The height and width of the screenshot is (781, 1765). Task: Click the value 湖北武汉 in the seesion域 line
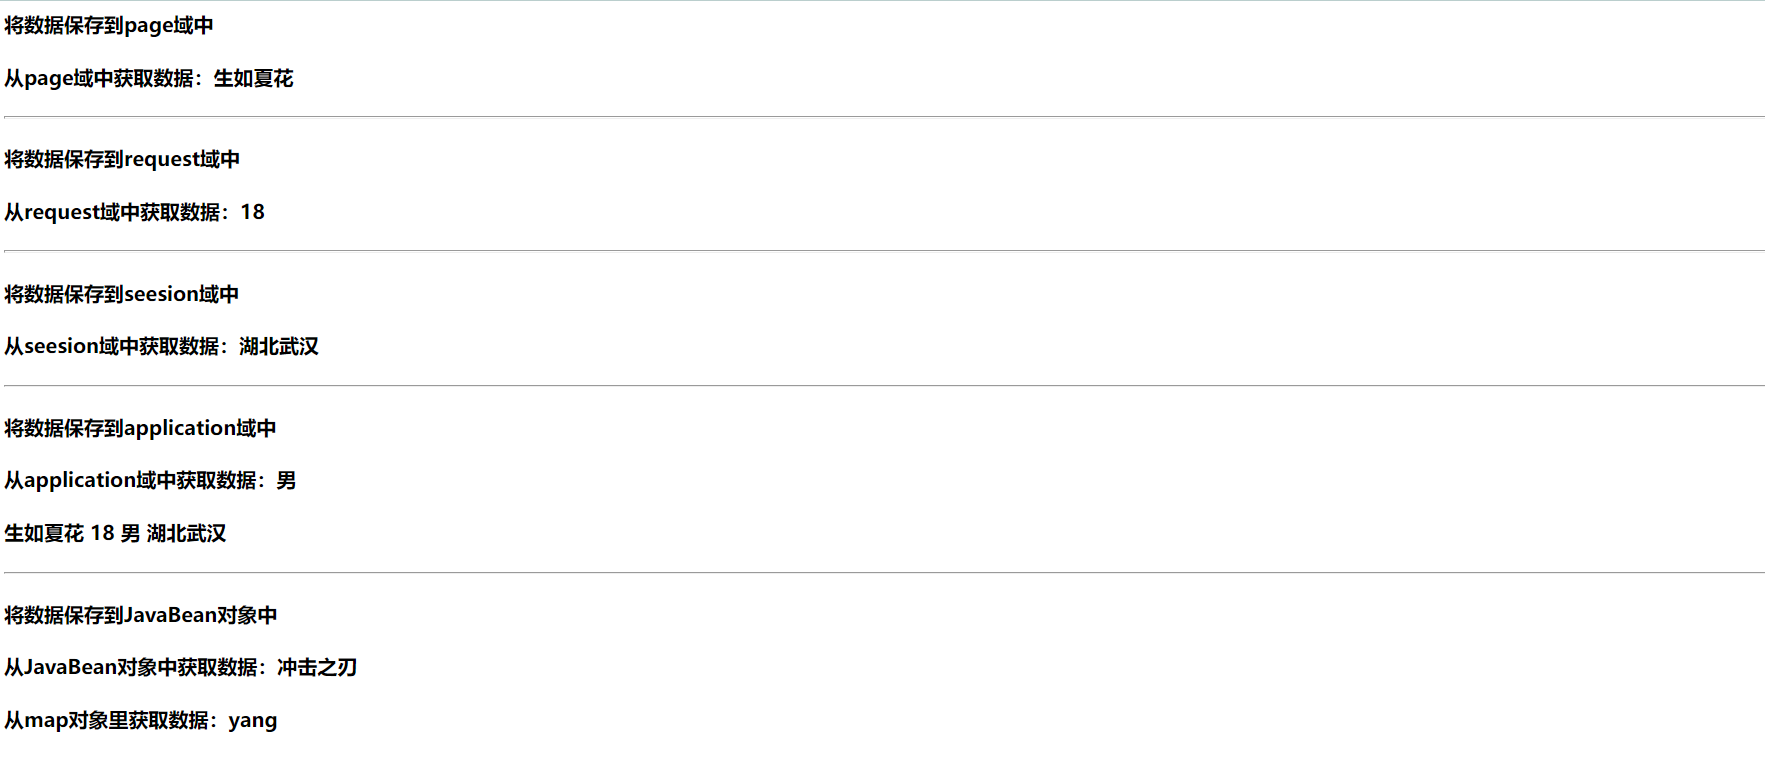click(278, 347)
